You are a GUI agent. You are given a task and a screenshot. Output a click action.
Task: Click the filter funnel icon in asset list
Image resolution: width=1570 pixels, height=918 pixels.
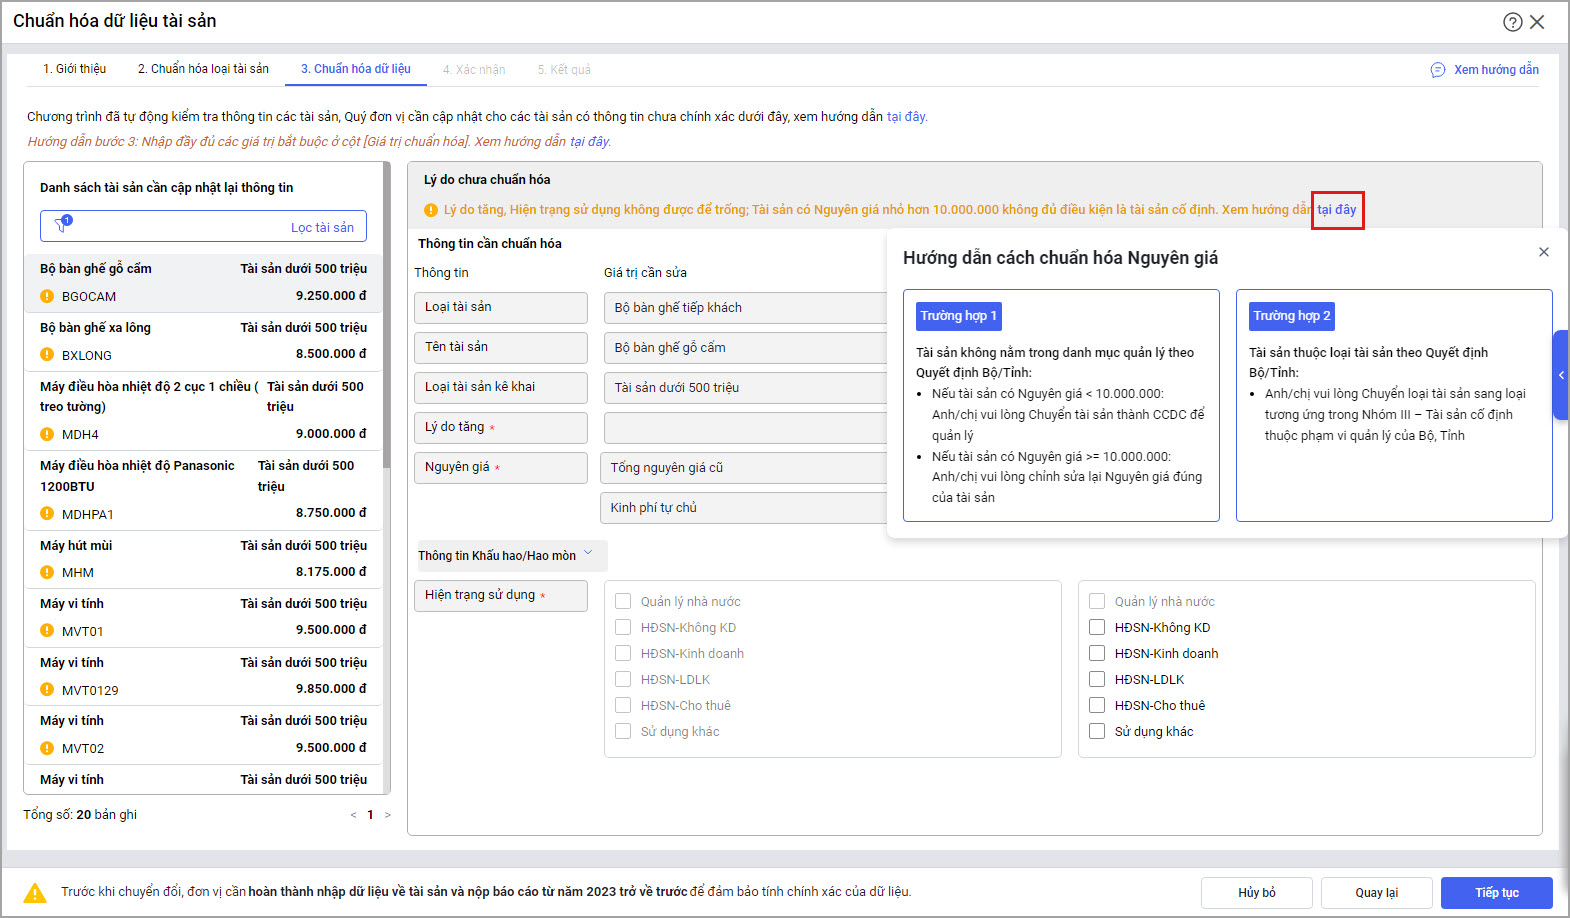coord(63,225)
